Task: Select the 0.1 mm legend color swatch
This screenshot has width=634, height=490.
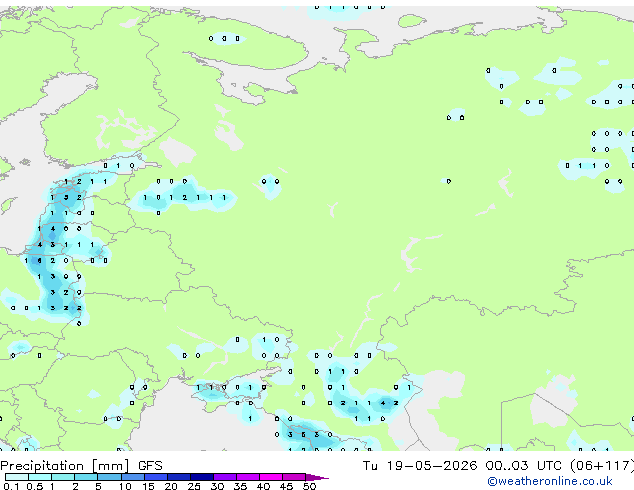Action: (x=17, y=477)
